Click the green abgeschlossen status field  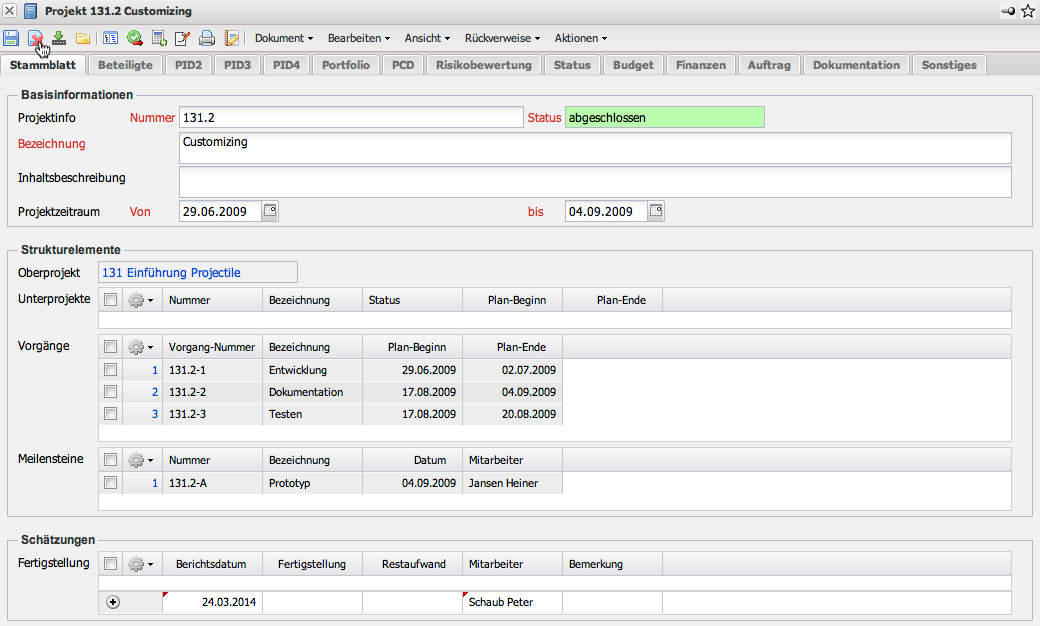[664, 118]
